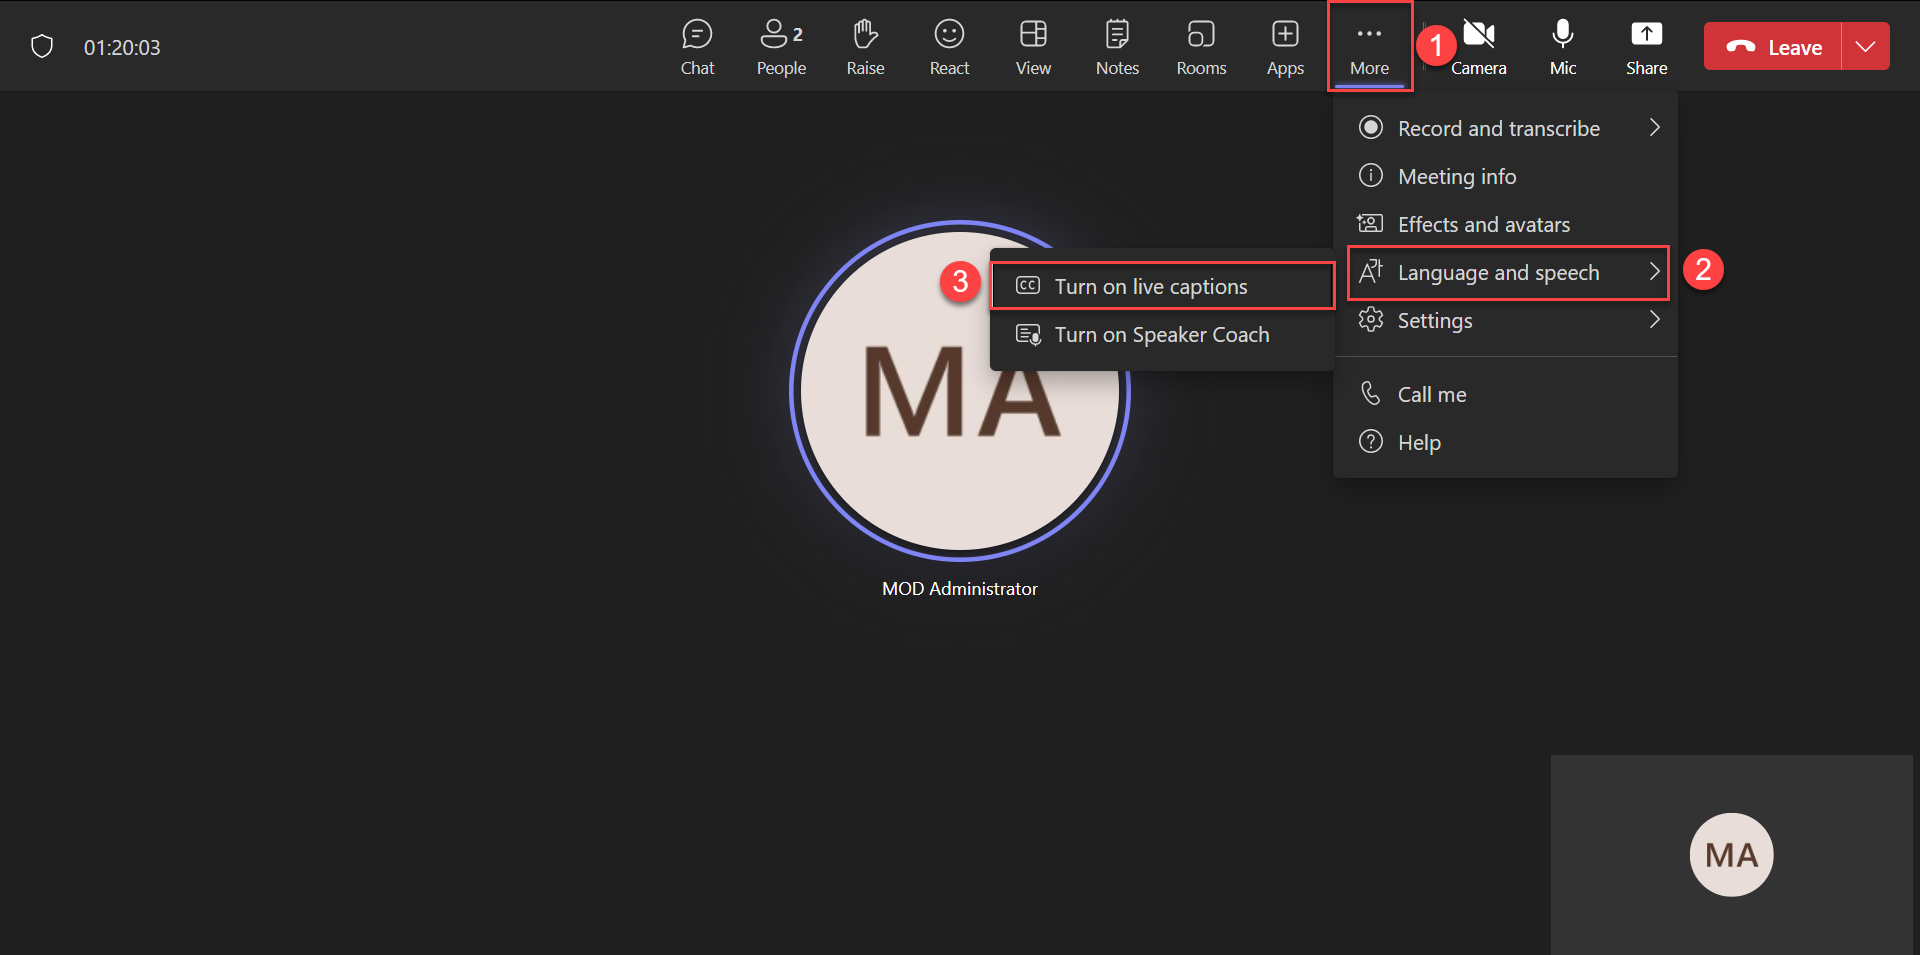Share screen content

pyautogui.click(x=1646, y=47)
